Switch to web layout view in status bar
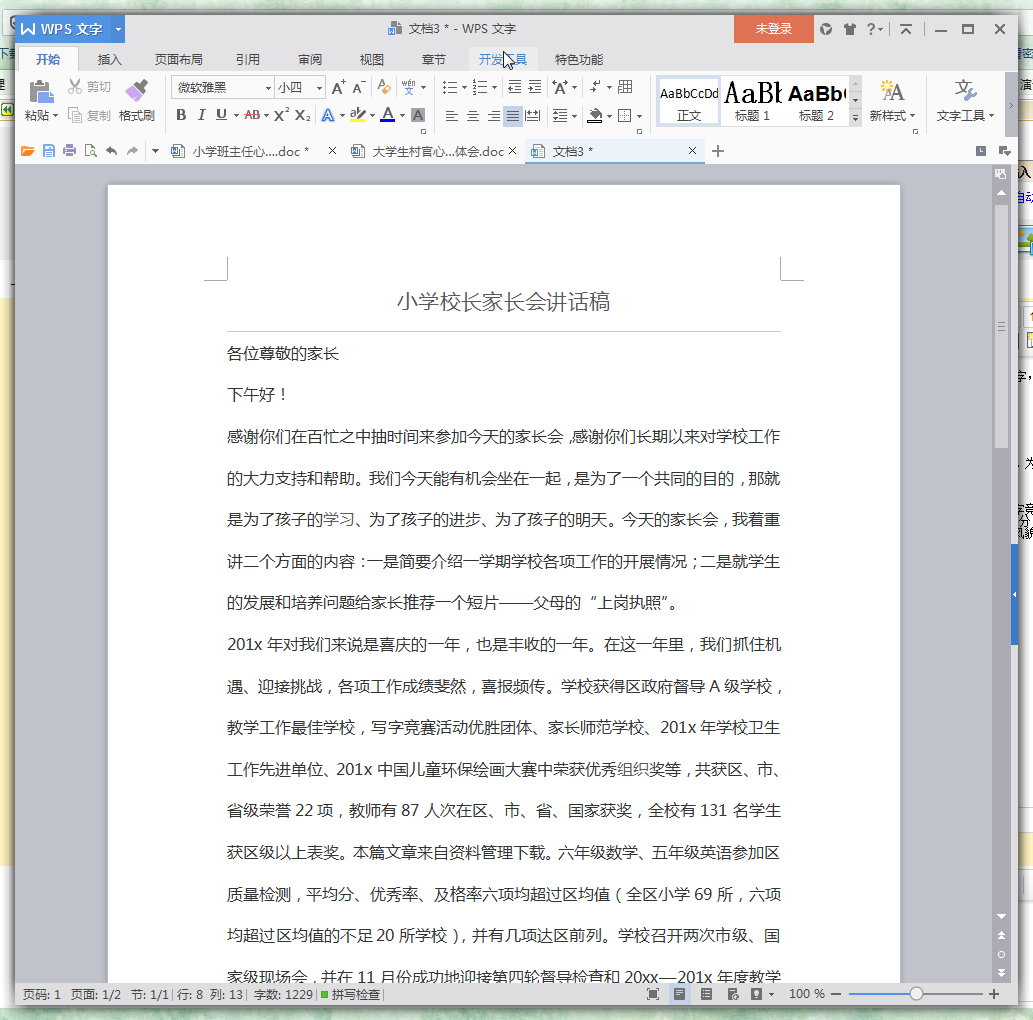This screenshot has height=1020, width=1033. click(733, 994)
